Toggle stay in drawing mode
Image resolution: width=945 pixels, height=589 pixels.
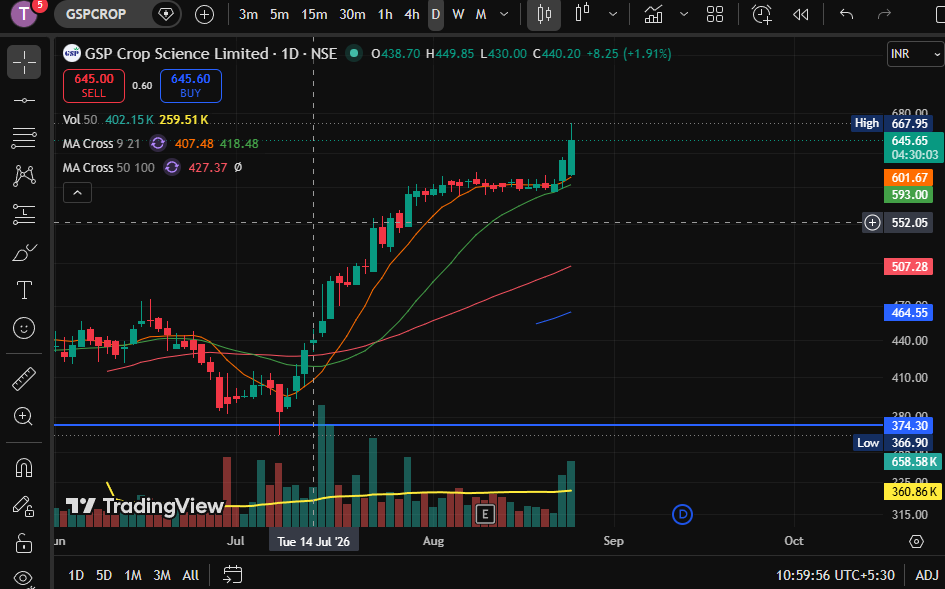tap(24, 506)
